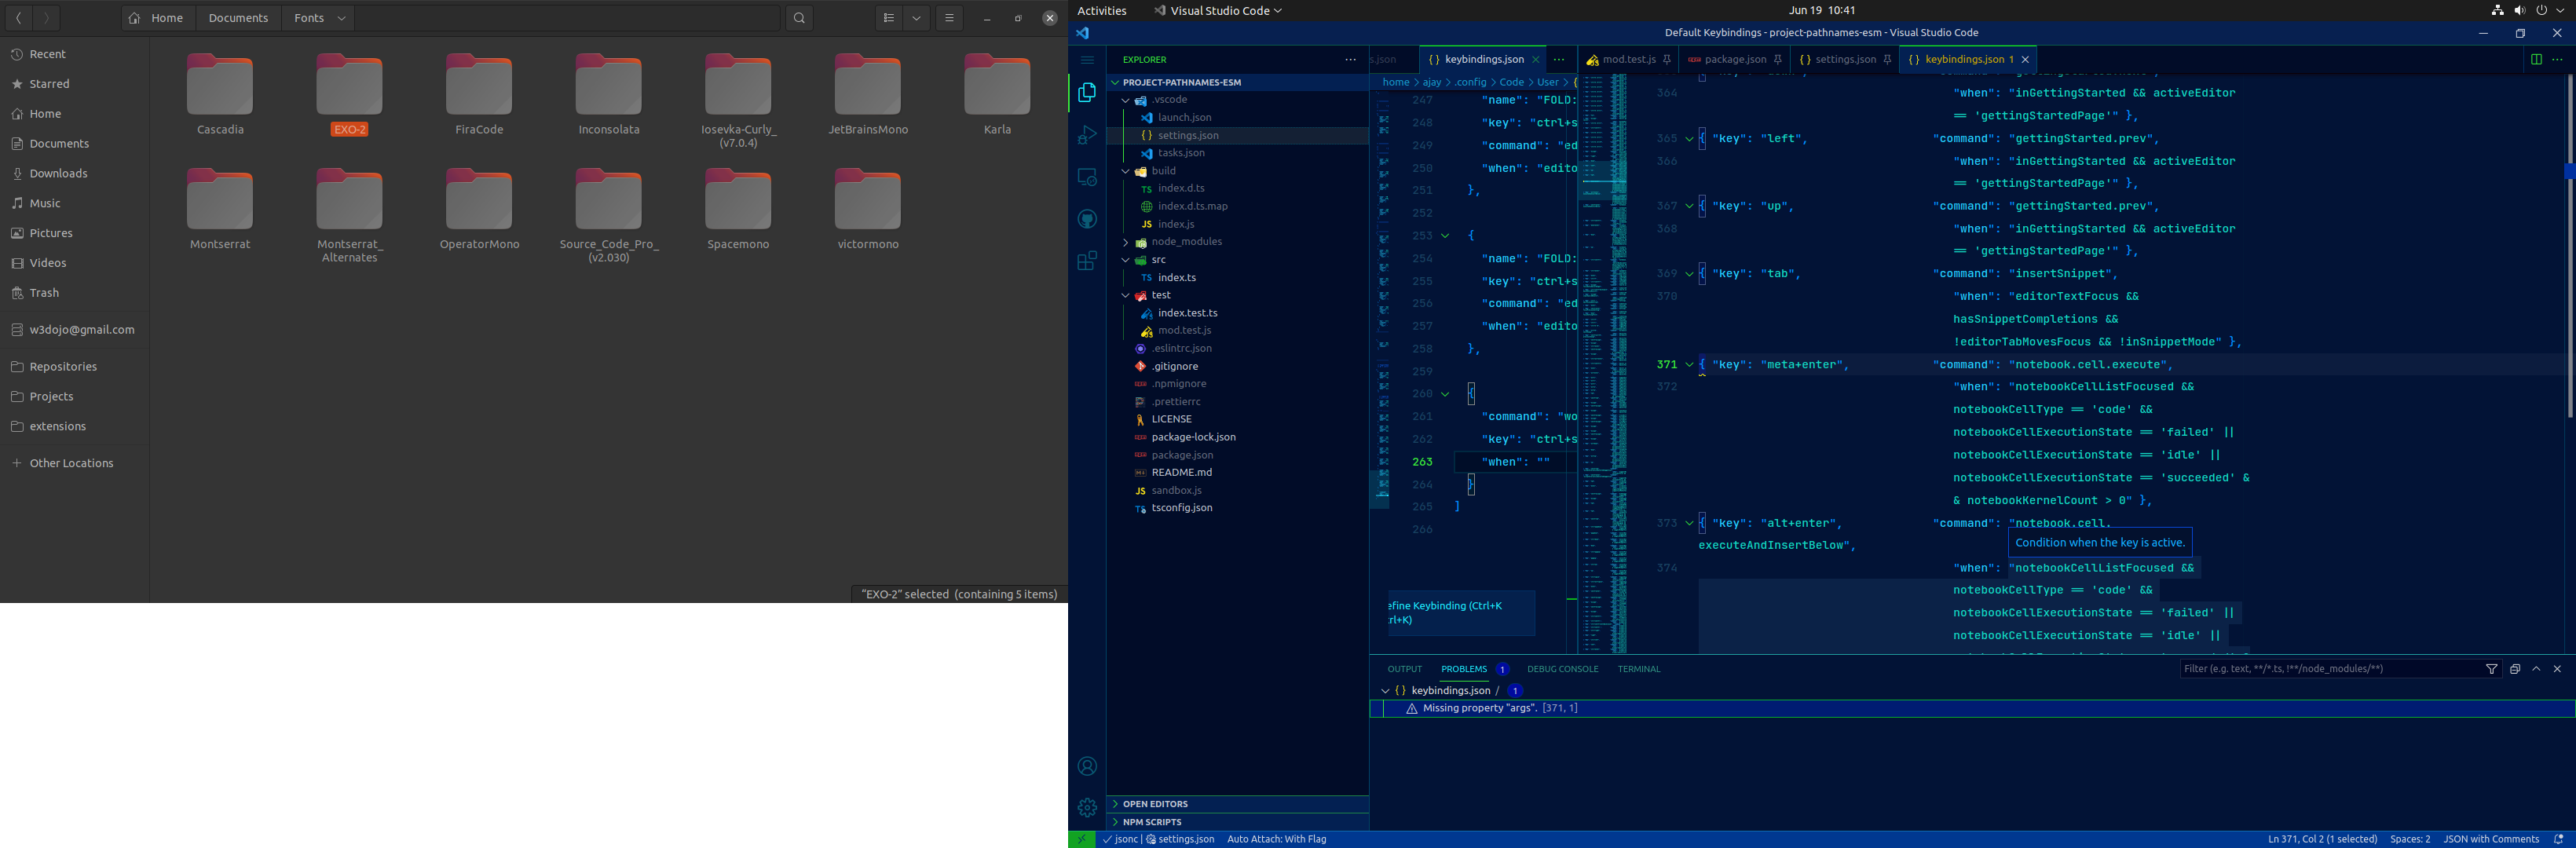Click the Problems filter funnel icon
The height and width of the screenshot is (848, 2576).
click(x=2491, y=669)
